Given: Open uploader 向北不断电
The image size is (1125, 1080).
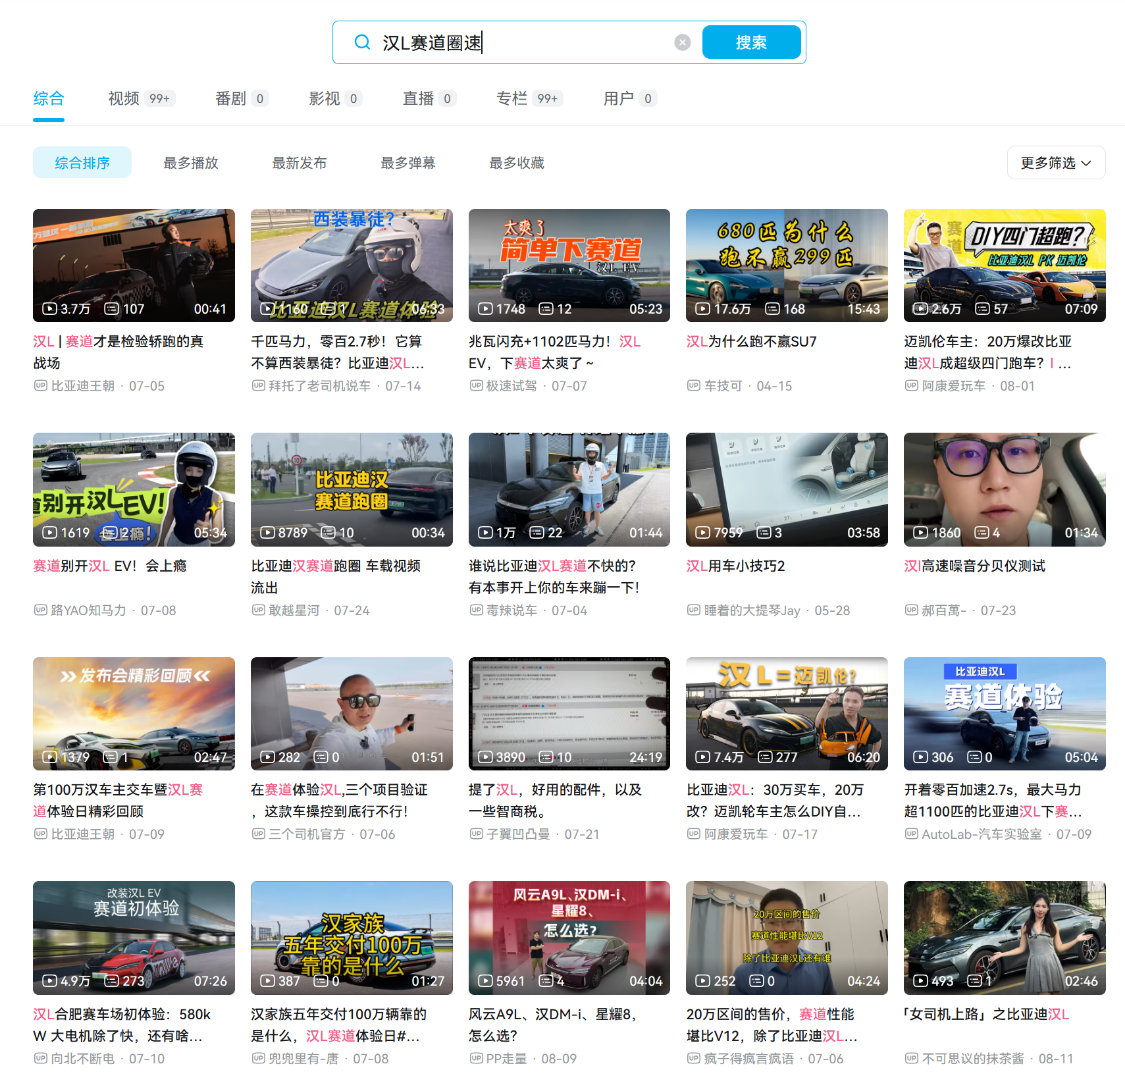Looking at the screenshot, I should (83, 1058).
